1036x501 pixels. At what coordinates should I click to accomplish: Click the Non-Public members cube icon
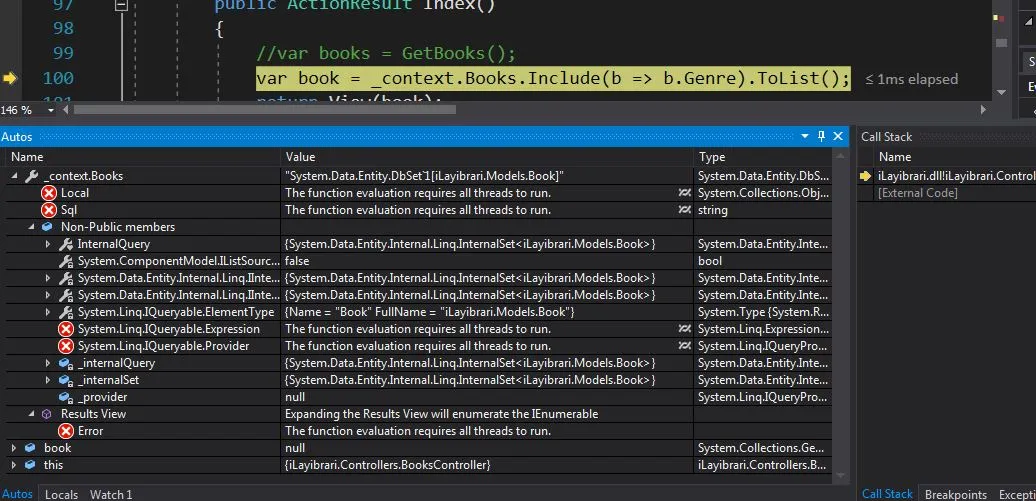point(46,227)
